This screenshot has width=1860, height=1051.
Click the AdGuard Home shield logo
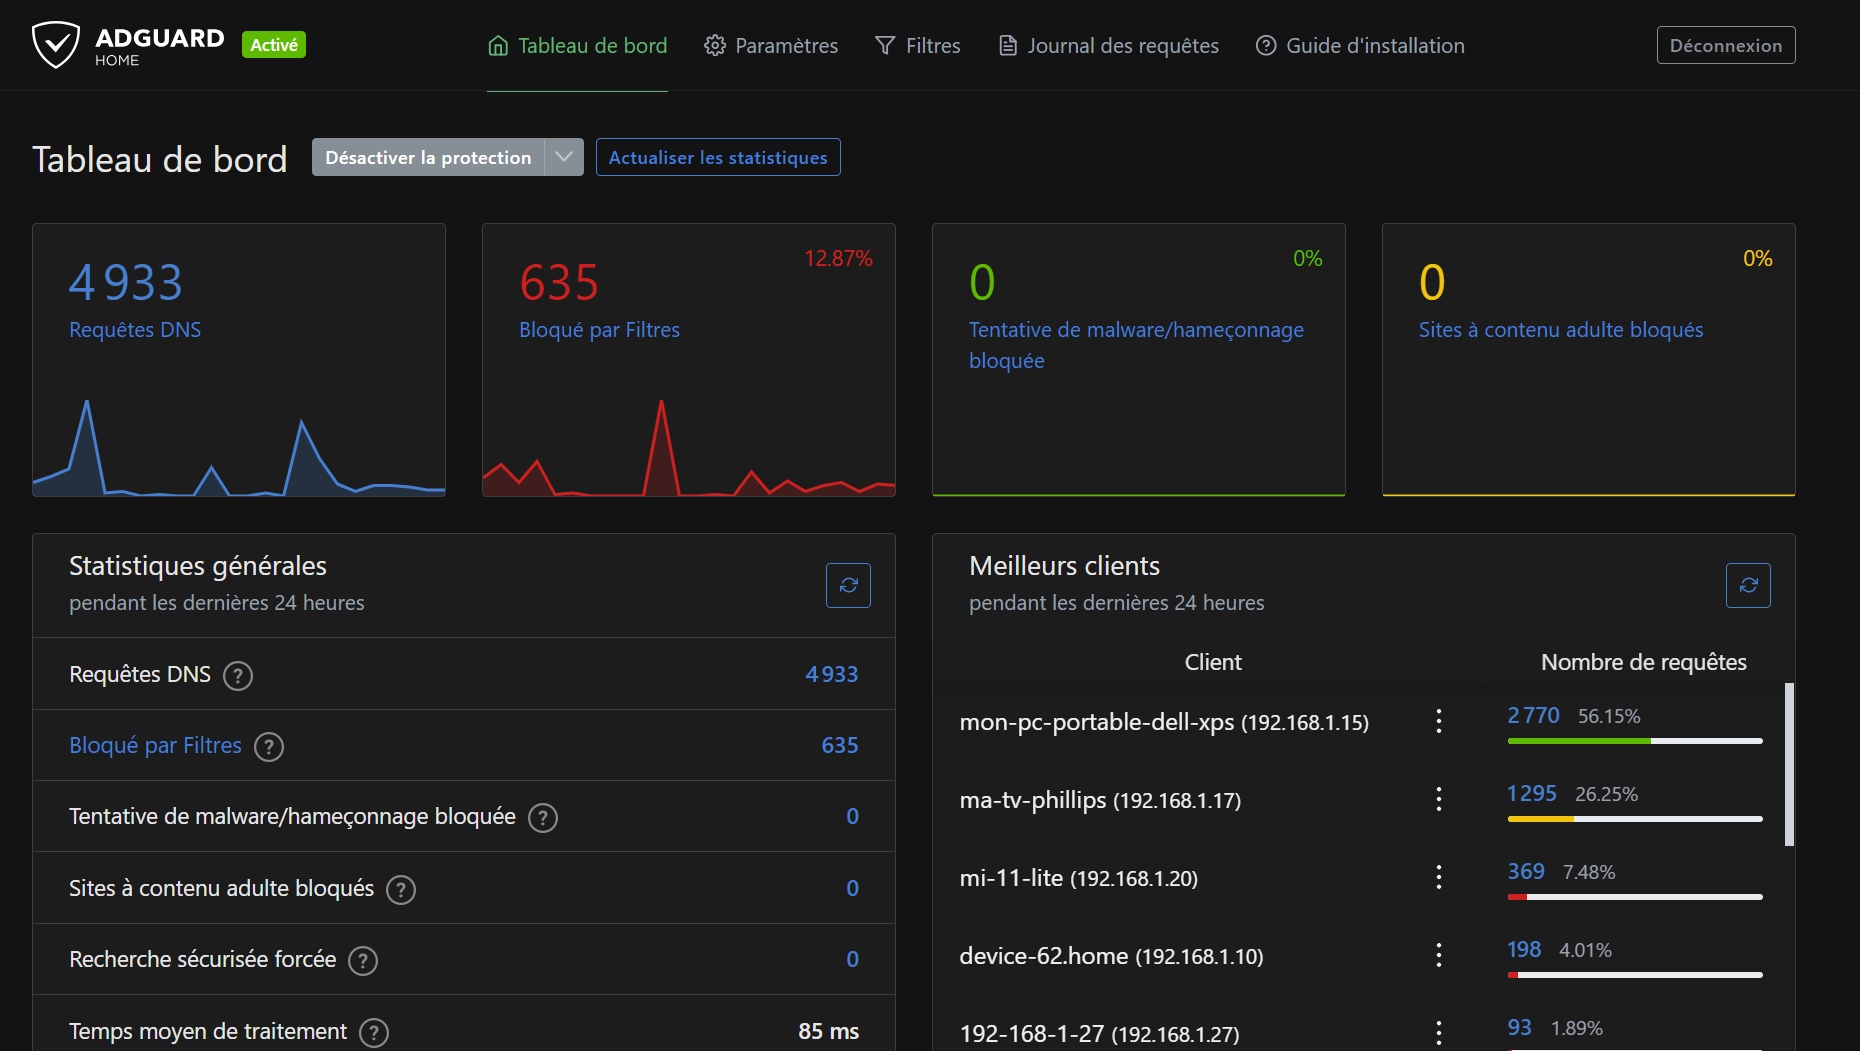(56, 45)
